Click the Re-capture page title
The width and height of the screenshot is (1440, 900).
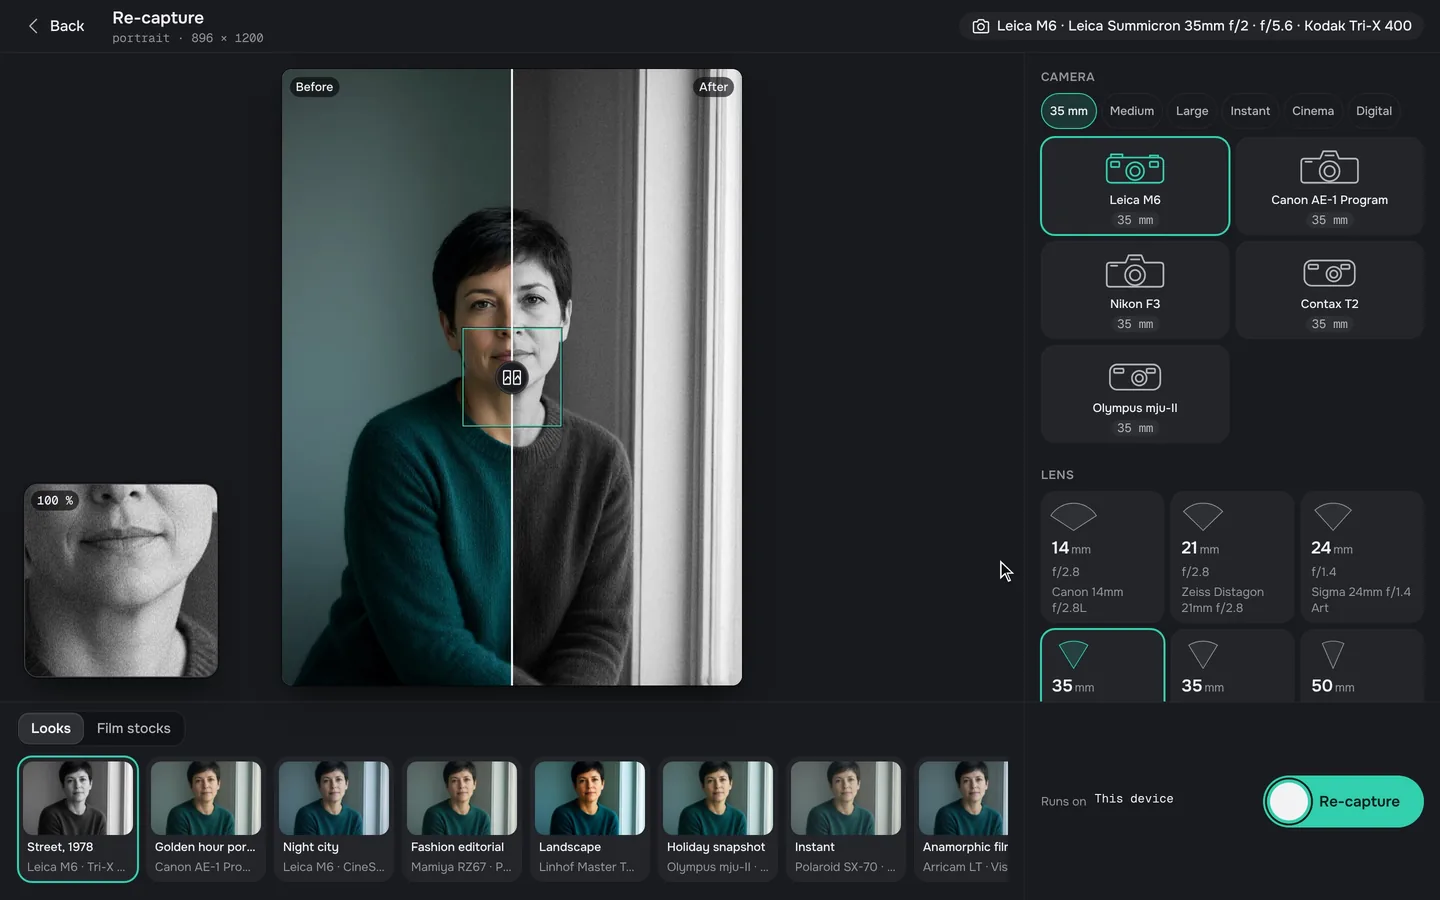point(158,18)
